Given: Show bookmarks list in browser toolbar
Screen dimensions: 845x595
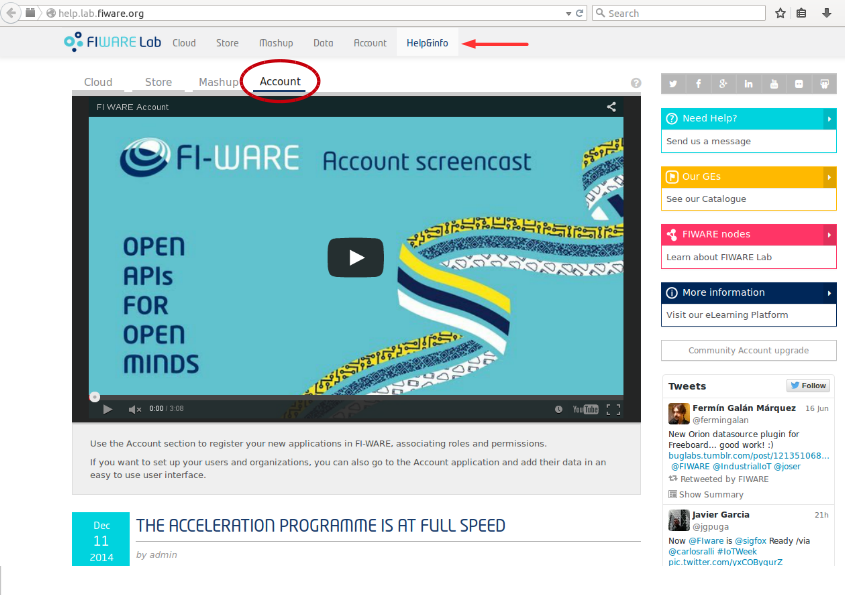Looking at the screenshot, I should click(801, 13).
